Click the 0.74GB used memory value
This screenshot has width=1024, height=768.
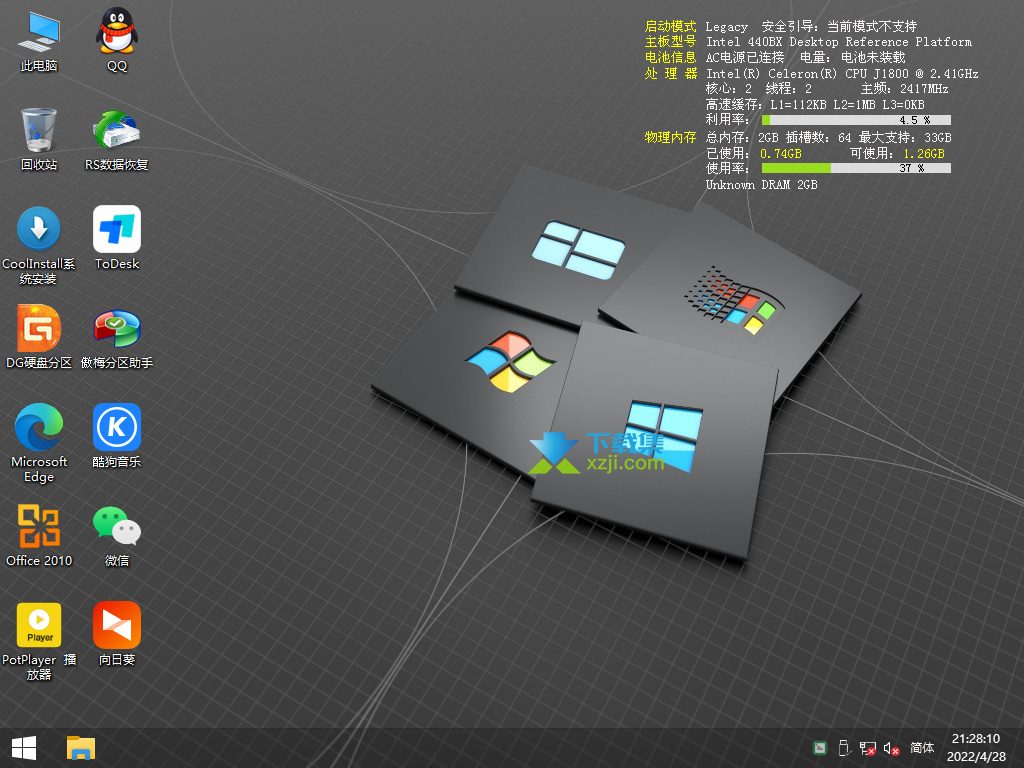click(781, 153)
